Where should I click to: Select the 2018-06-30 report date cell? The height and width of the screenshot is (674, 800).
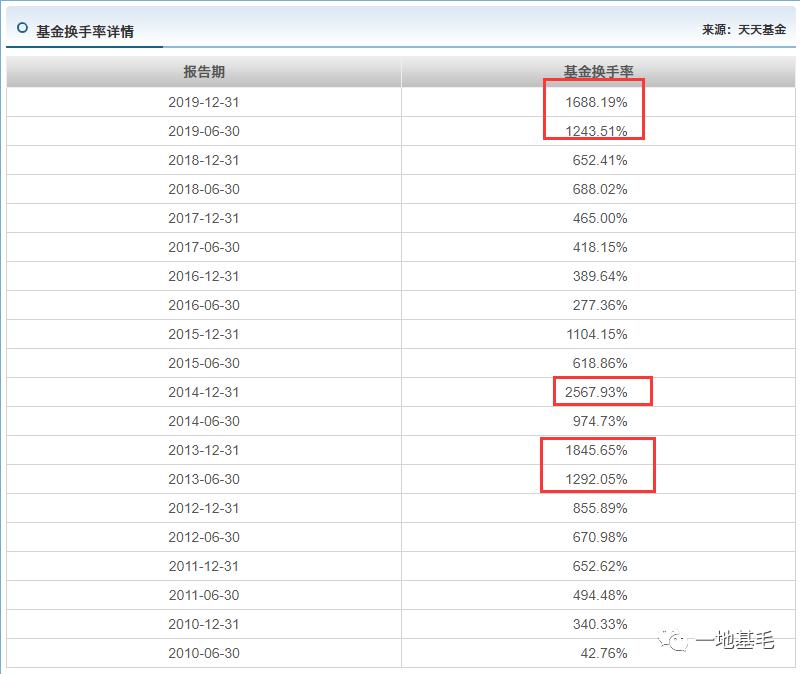pyautogui.click(x=204, y=189)
